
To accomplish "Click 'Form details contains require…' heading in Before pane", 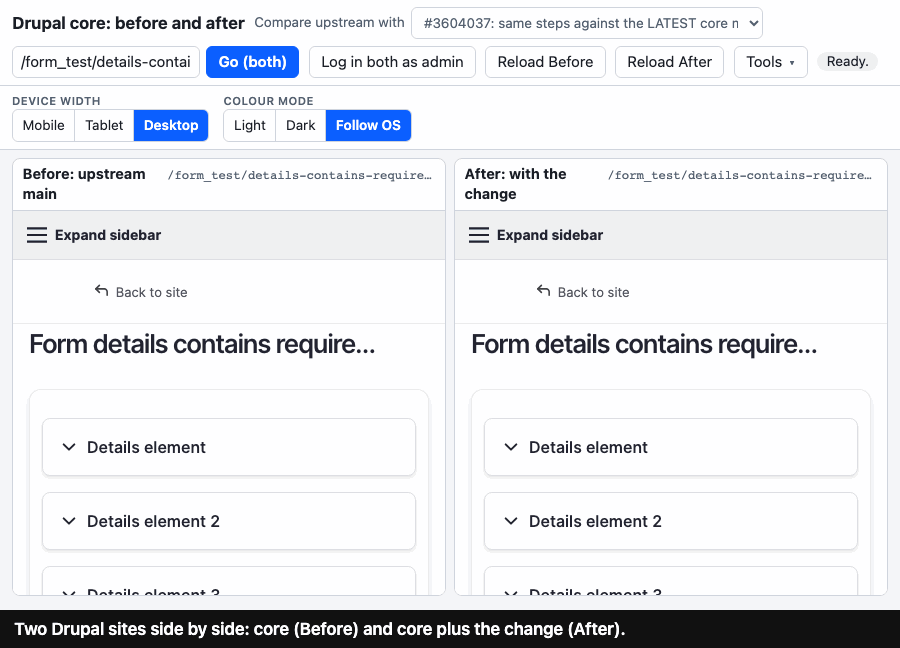I will pos(202,344).
